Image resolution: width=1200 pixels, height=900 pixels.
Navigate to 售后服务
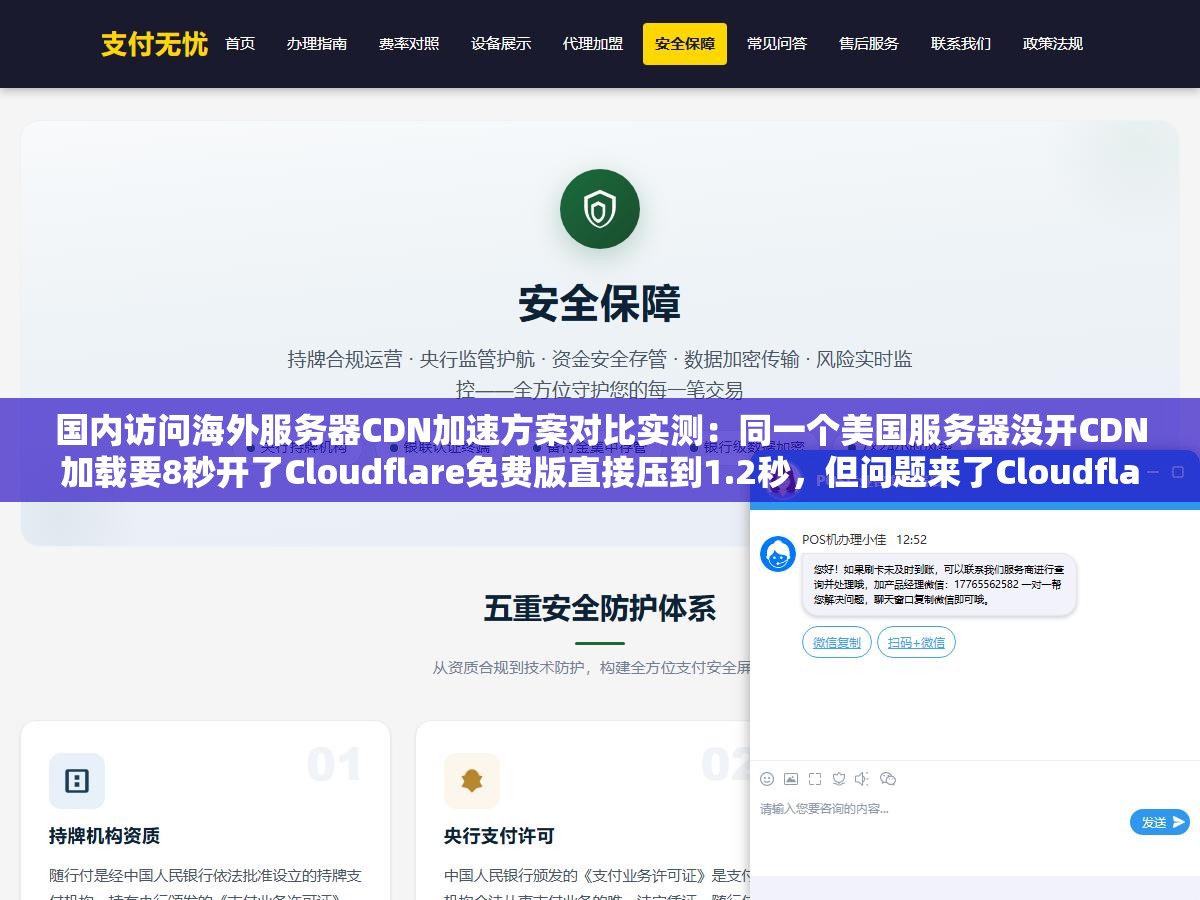[x=869, y=44]
